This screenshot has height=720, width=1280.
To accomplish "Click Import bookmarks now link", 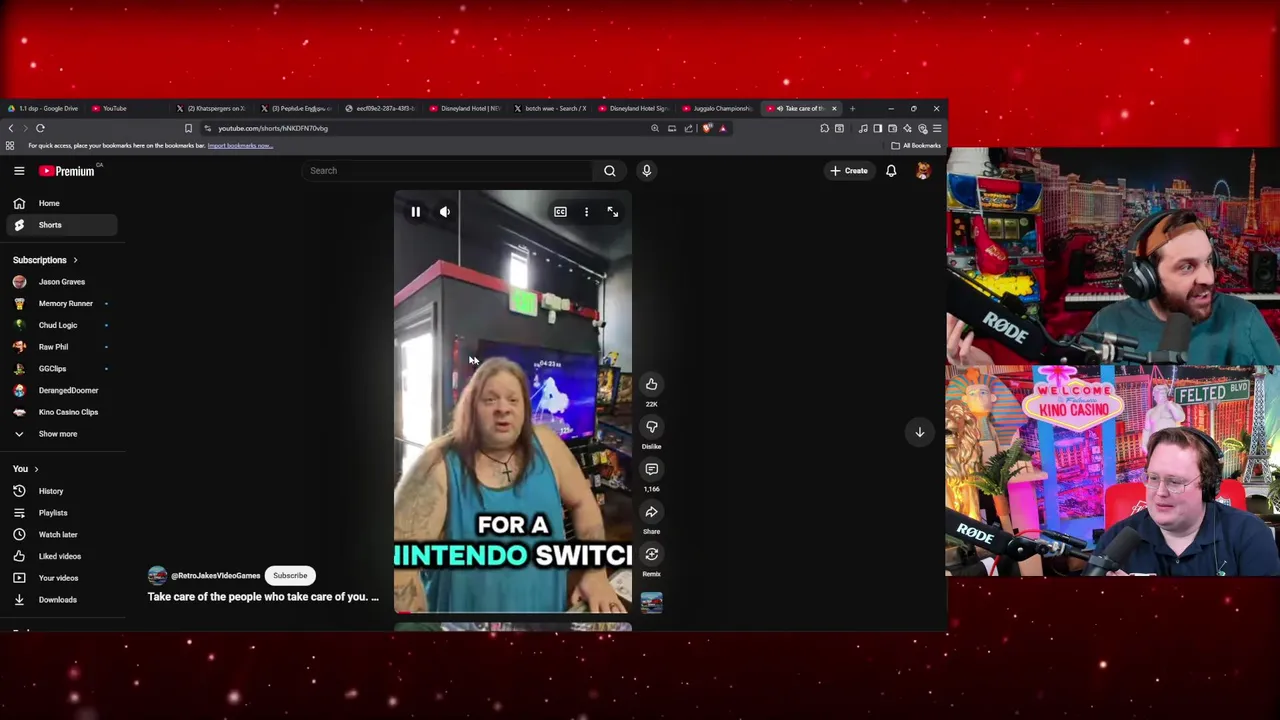I will 240,146.
